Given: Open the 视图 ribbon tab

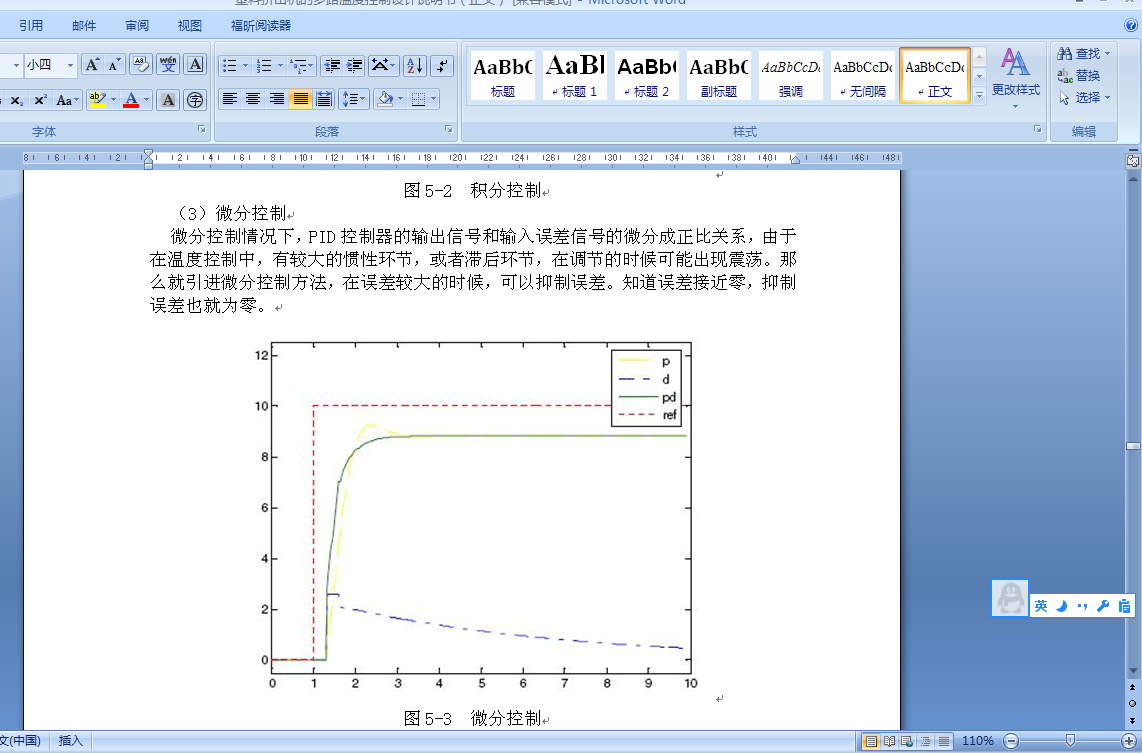Looking at the screenshot, I should click(189, 25).
